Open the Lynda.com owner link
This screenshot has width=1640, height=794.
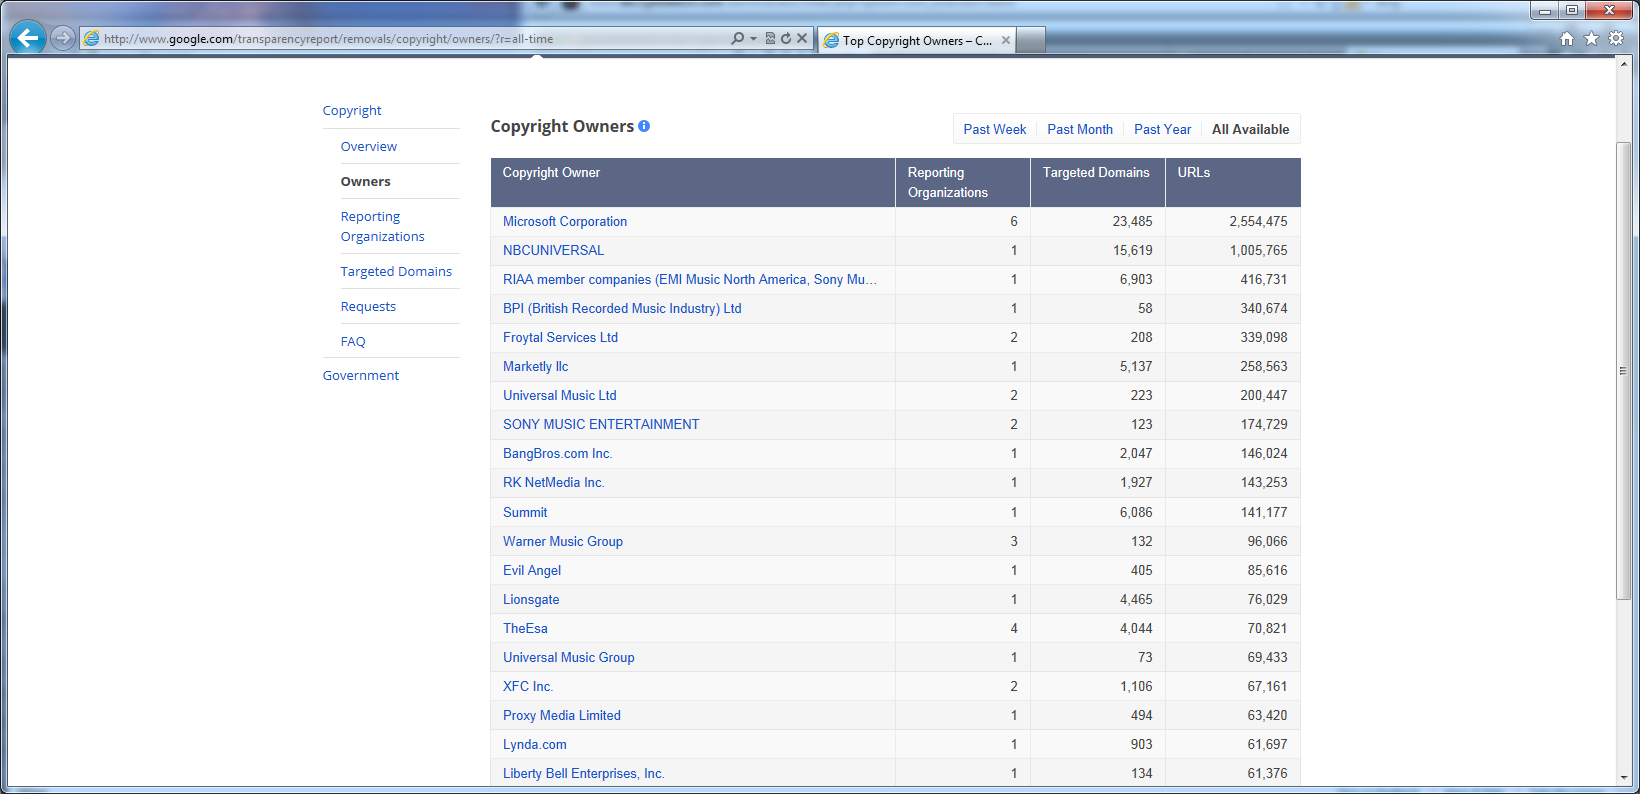(x=535, y=744)
